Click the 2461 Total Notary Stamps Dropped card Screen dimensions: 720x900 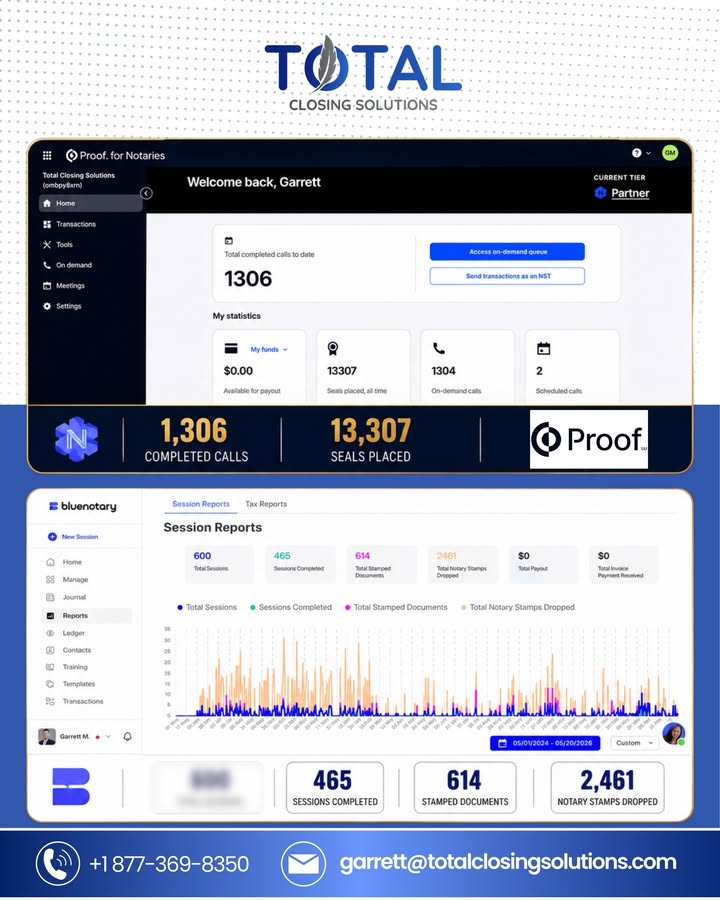(463, 564)
